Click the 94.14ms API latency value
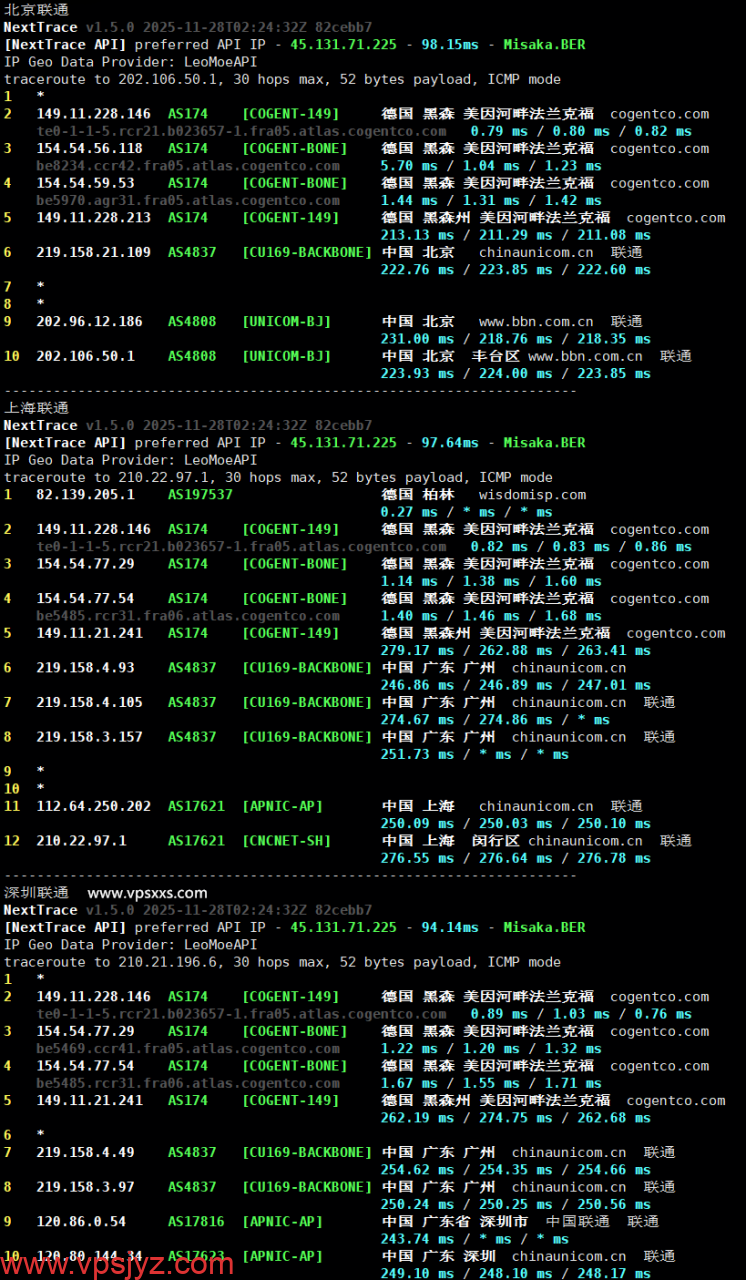The image size is (746, 1280). pos(450,928)
